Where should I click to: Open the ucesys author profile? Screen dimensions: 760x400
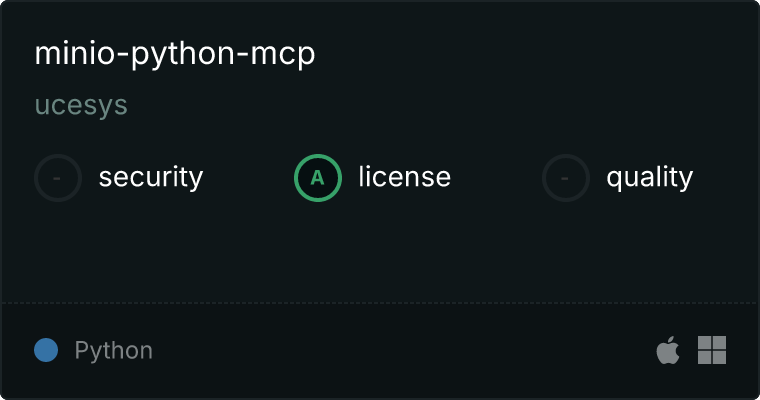(x=81, y=105)
